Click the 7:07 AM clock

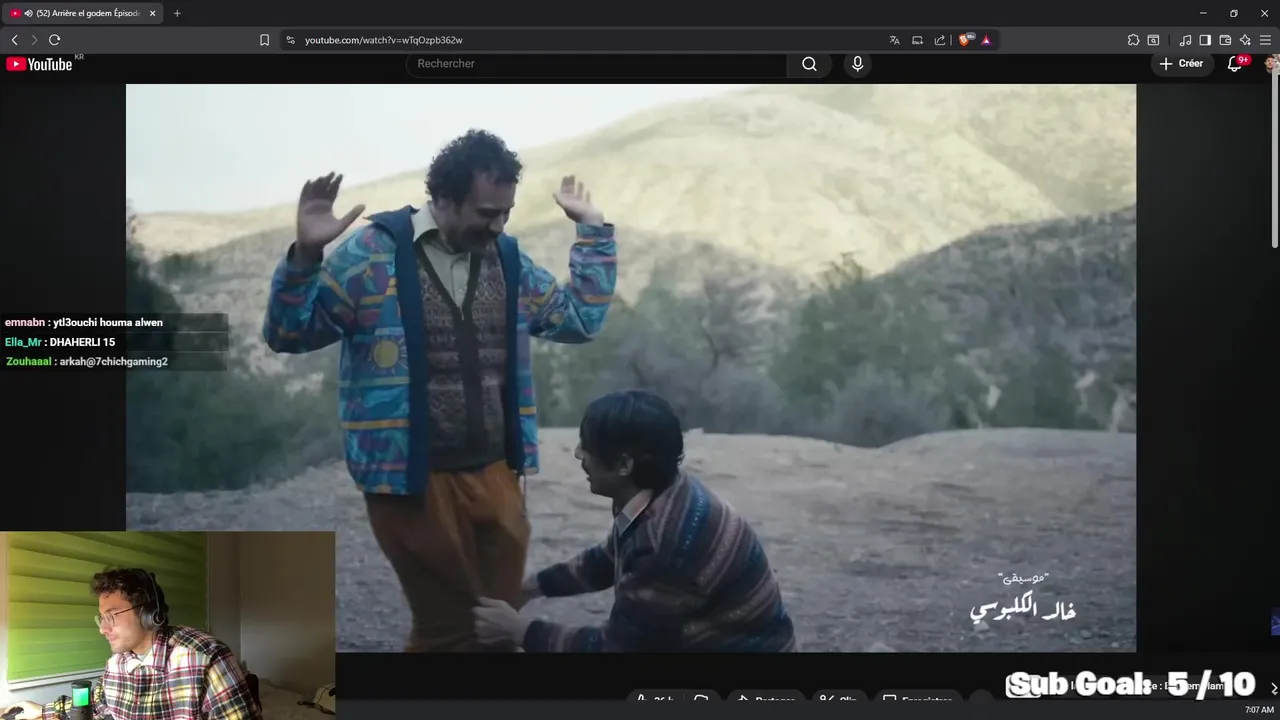click(x=1259, y=710)
